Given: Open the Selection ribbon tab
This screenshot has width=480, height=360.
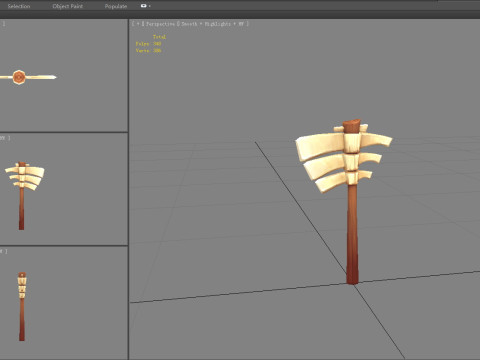Looking at the screenshot, I should (19, 6).
